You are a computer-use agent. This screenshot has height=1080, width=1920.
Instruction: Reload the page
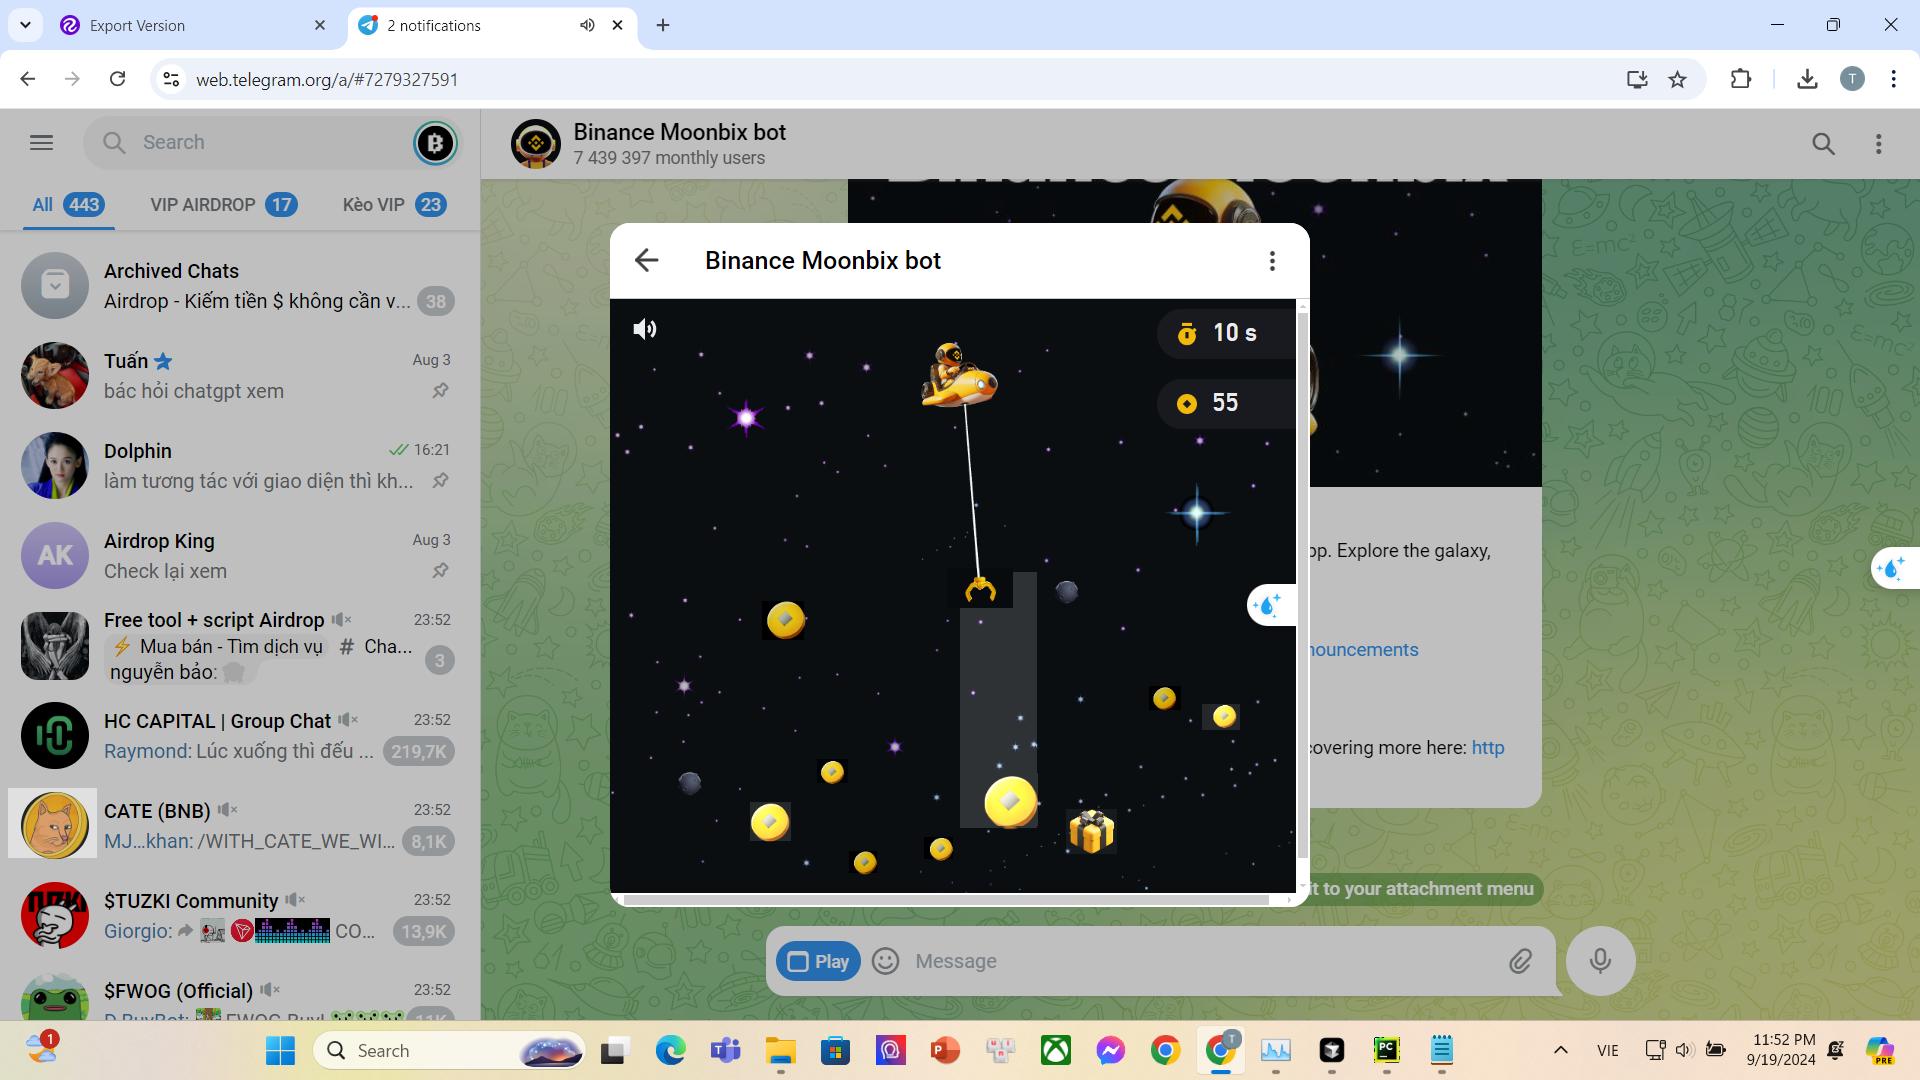(x=117, y=79)
